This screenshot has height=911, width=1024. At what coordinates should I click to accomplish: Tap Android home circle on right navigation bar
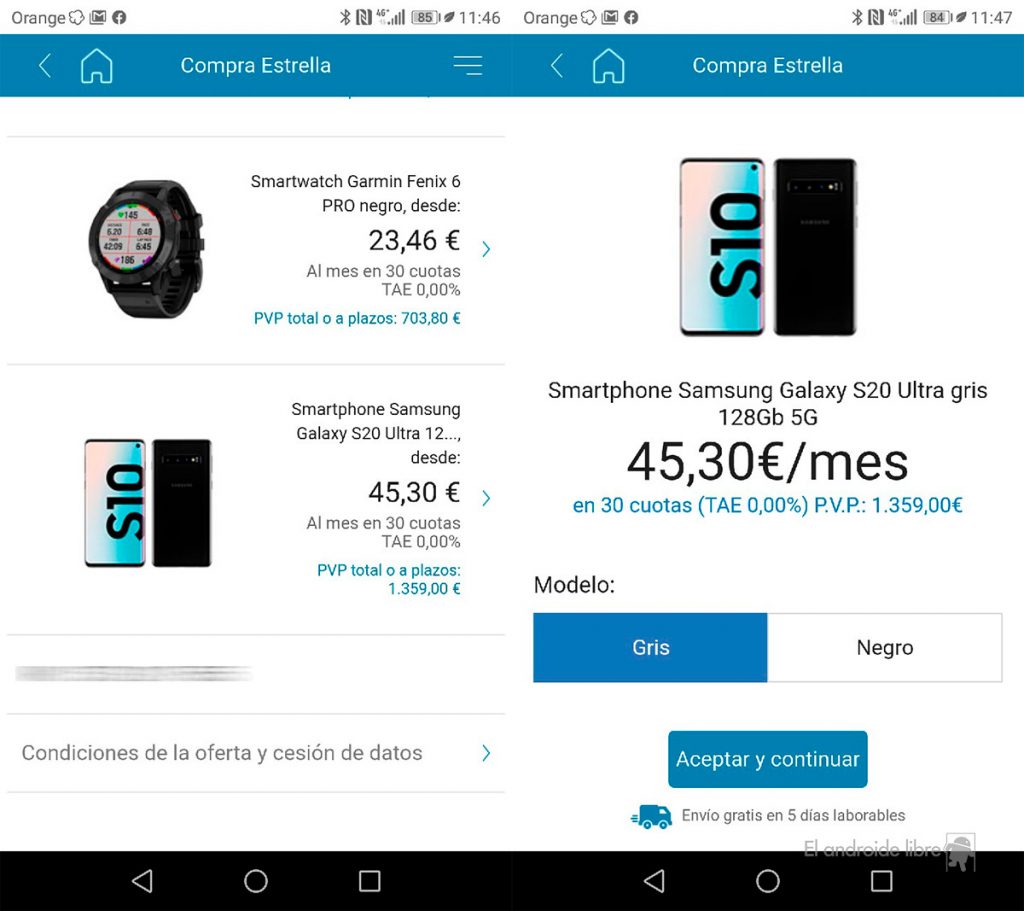768,880
